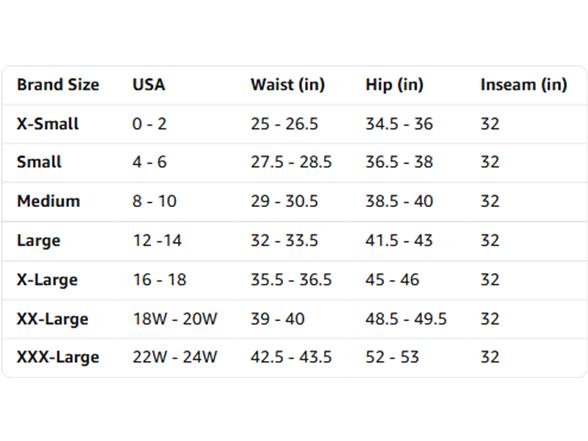Click the Inseam (in) column header
The image size is (588, 441).
tap(524, 85)
